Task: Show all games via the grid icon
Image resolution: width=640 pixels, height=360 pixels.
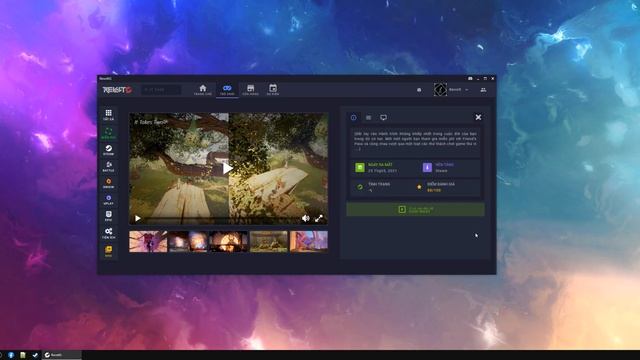Action: click(x=109, y=115)
